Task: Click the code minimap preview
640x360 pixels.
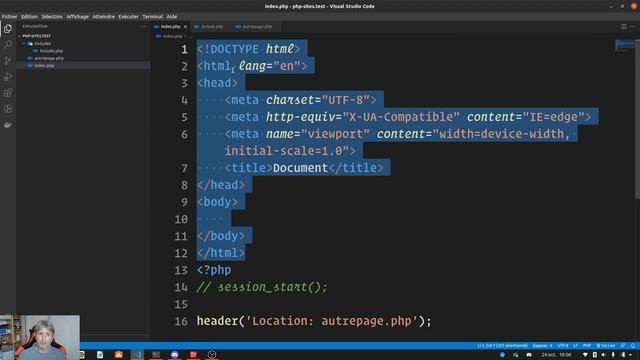Action: click(x=624, y=45)
